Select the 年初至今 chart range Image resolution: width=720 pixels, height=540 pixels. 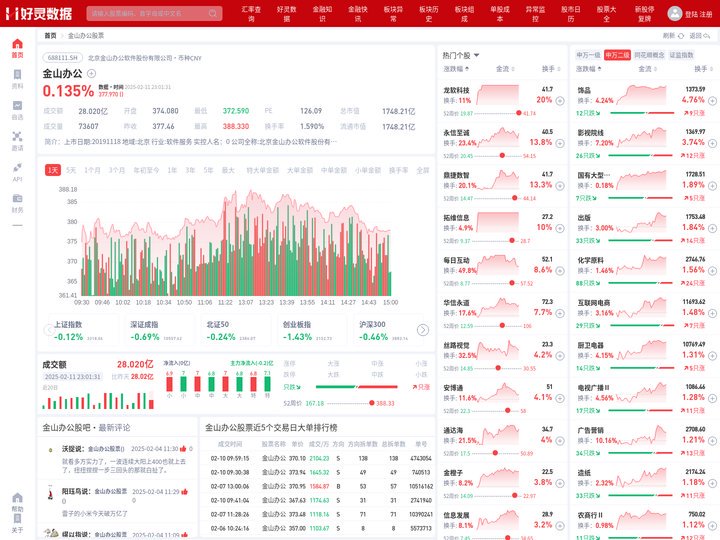pyautogui.click(x=146, y=170)
